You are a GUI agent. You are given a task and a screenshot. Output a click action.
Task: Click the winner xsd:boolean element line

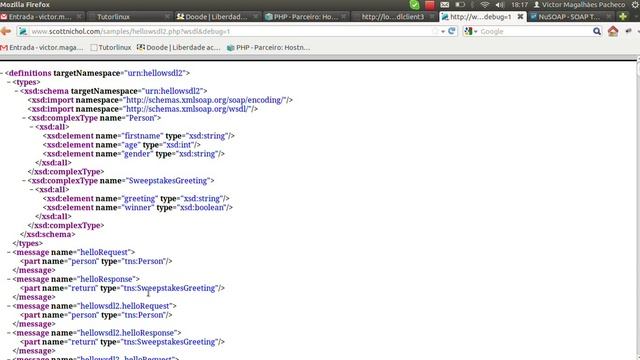point(138,208)
